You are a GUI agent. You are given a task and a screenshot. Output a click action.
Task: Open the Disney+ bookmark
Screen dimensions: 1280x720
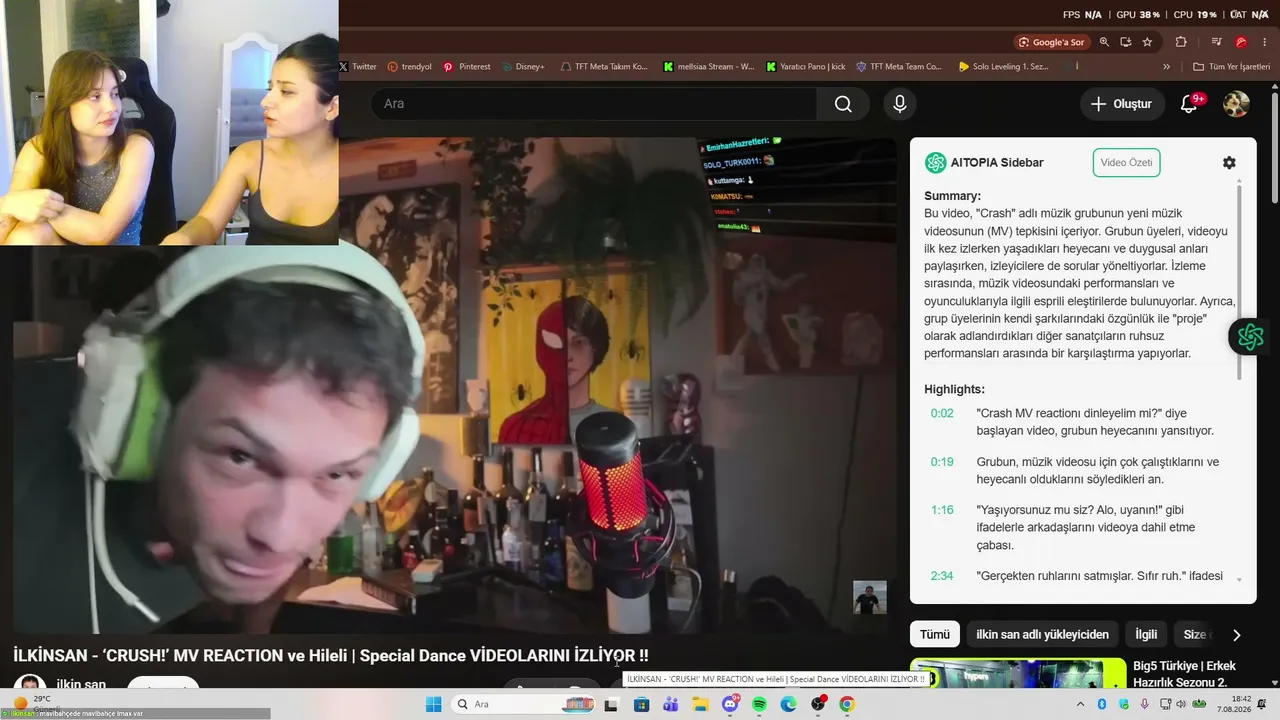coord(523,67)
